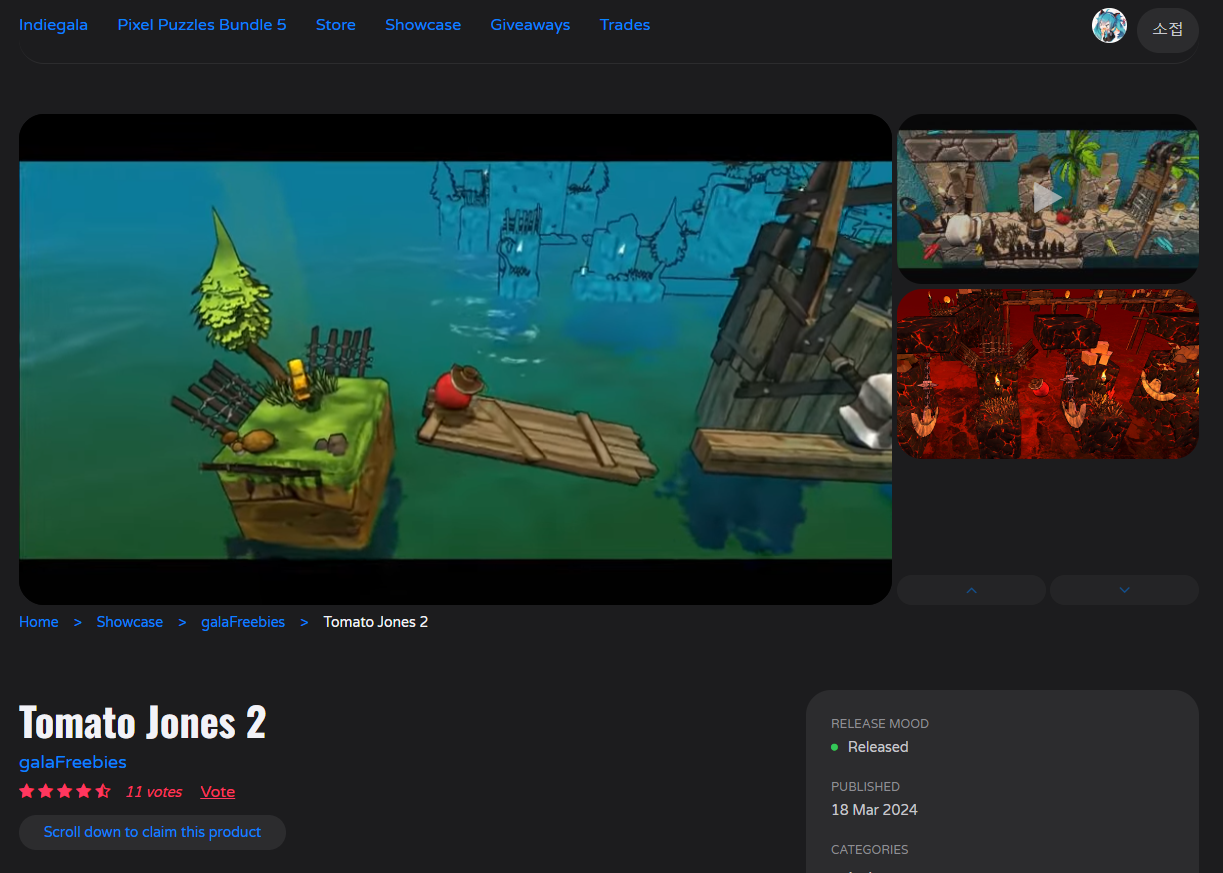
Task: Open the Indiegala home menu item
Action: [x=53, y=25]
